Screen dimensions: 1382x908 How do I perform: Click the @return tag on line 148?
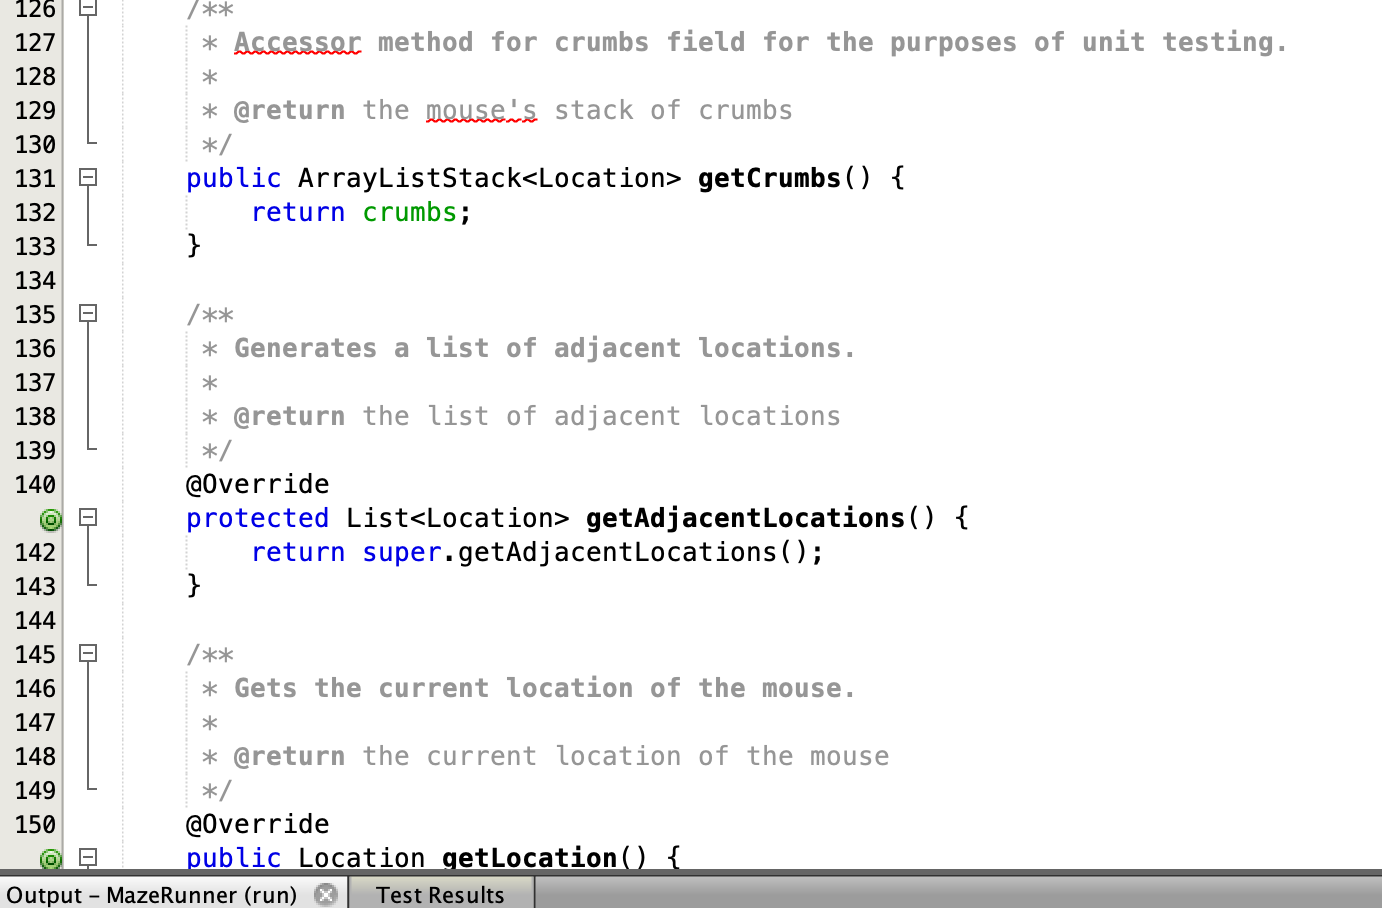289,756
